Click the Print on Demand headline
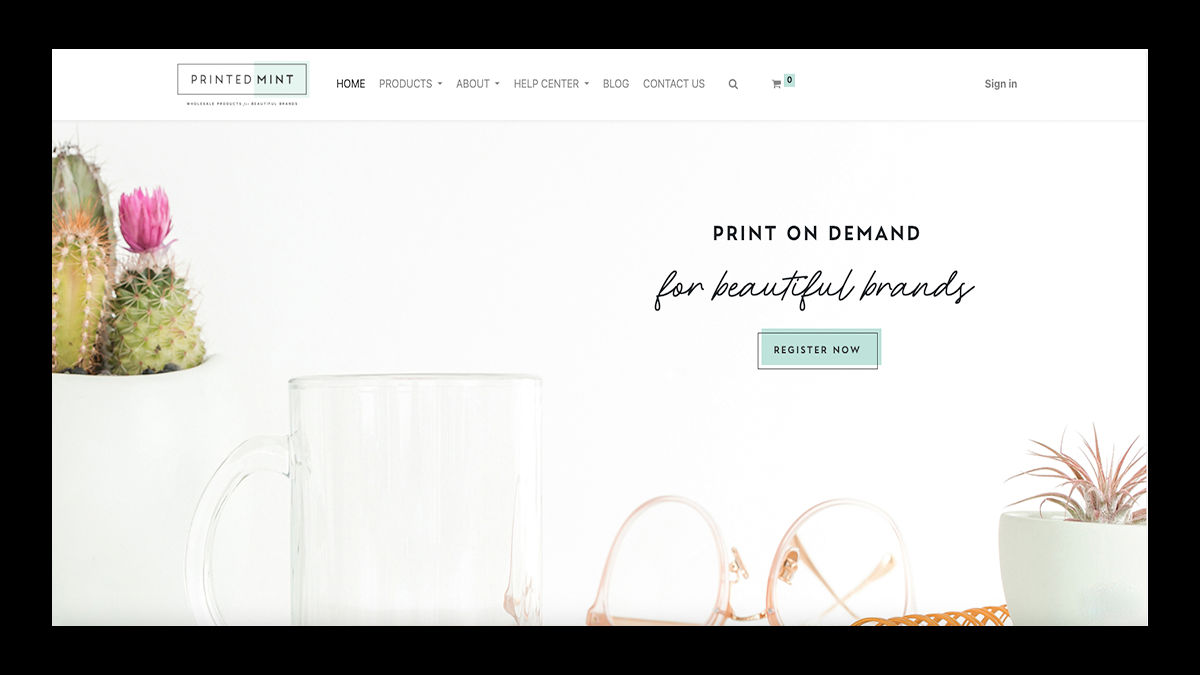This screenshot has width=1200, height=675. coord(817,234)
